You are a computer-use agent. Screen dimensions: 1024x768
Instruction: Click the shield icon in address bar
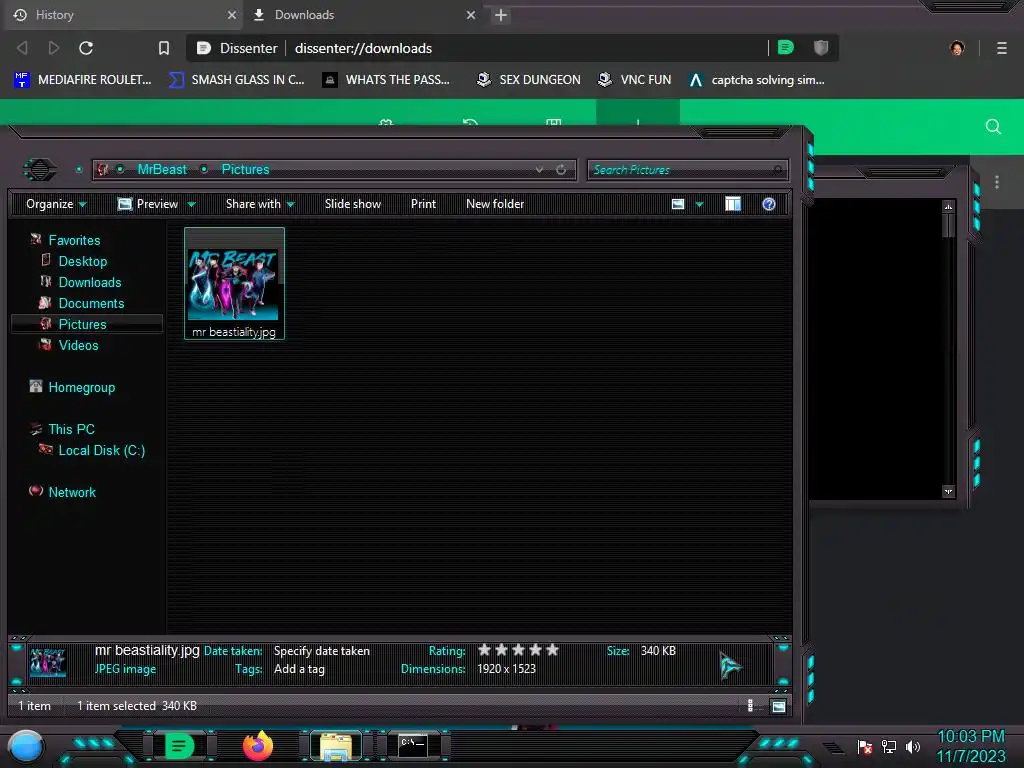click(821, 47)
